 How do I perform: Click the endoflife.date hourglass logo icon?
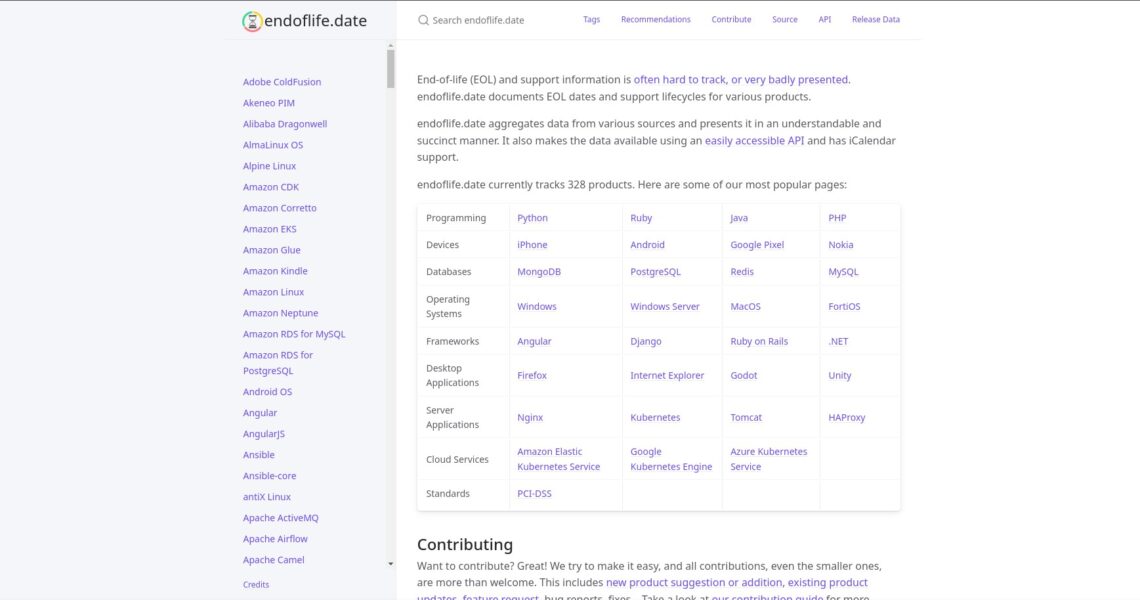pos(253,21)
